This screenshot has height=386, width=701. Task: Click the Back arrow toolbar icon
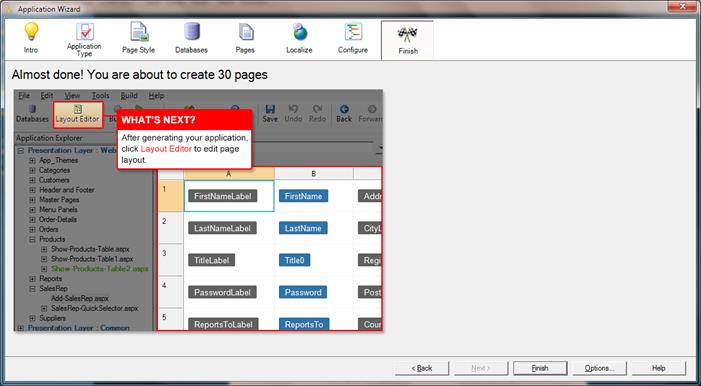click(x=344, y=114)
